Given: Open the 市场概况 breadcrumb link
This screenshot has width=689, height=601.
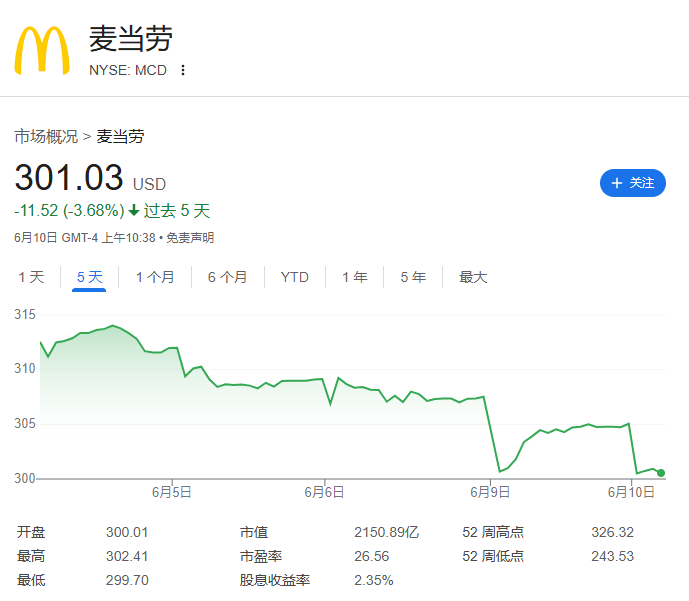Looking at the screenshot, I should [x=46, y=136].
